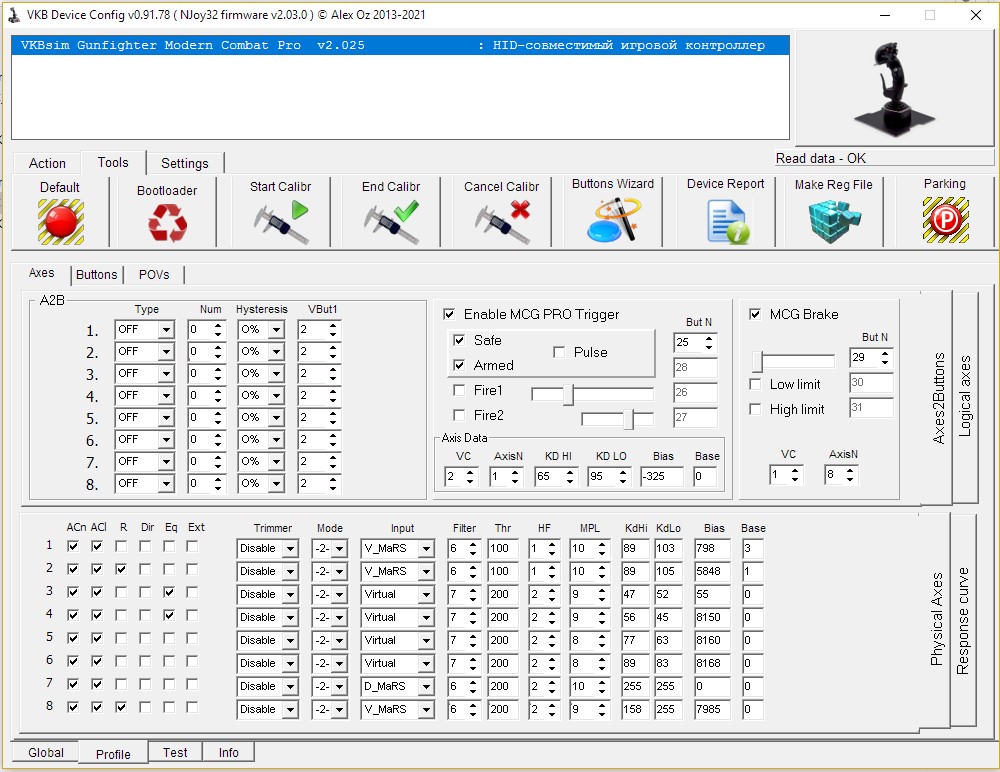Enable the Low limit checkbox

755,384
